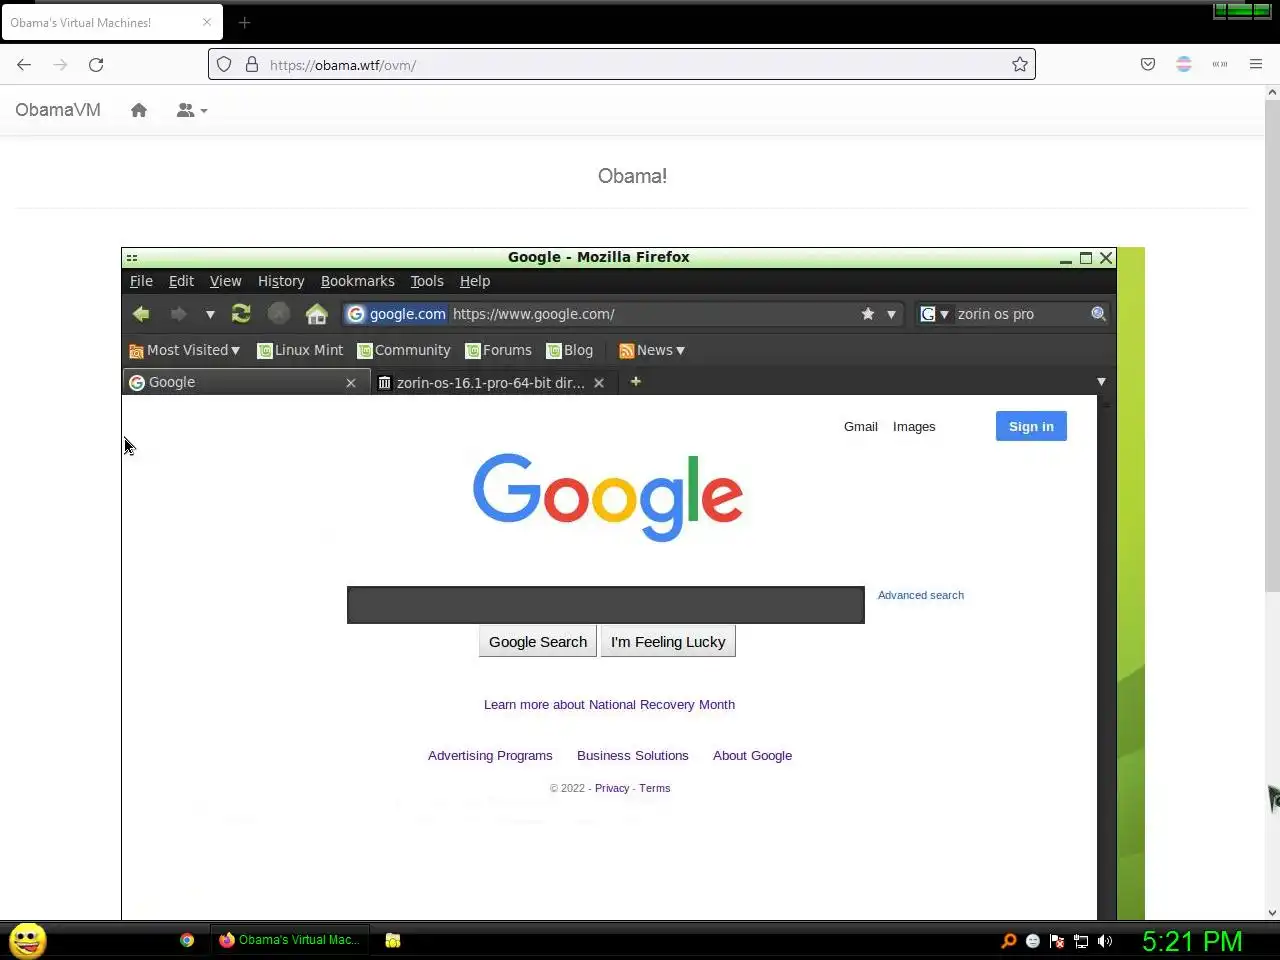Bookmark page with star in inner URL bar
The width and height of the screenshot is (1280, 960).
[x=868, y=314]
